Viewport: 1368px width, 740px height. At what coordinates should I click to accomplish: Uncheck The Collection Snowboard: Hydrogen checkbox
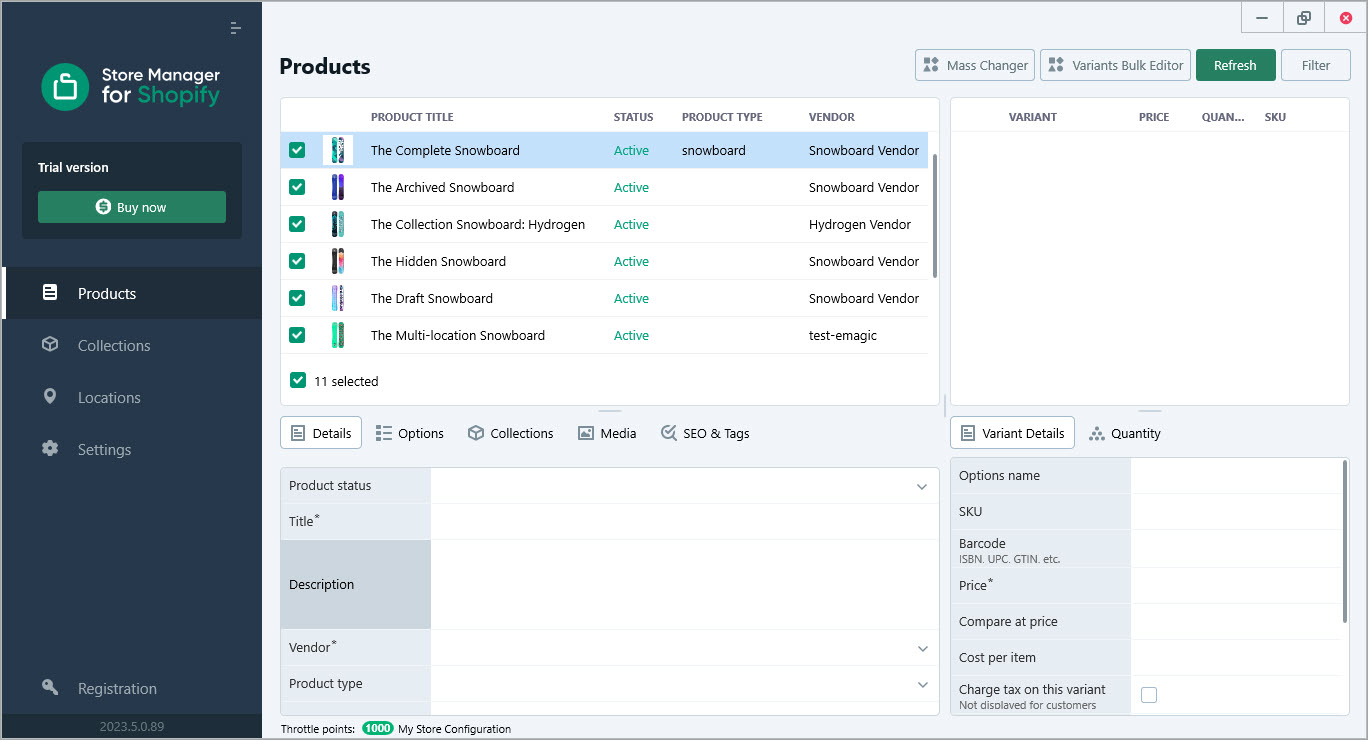(x=297, y=224)
